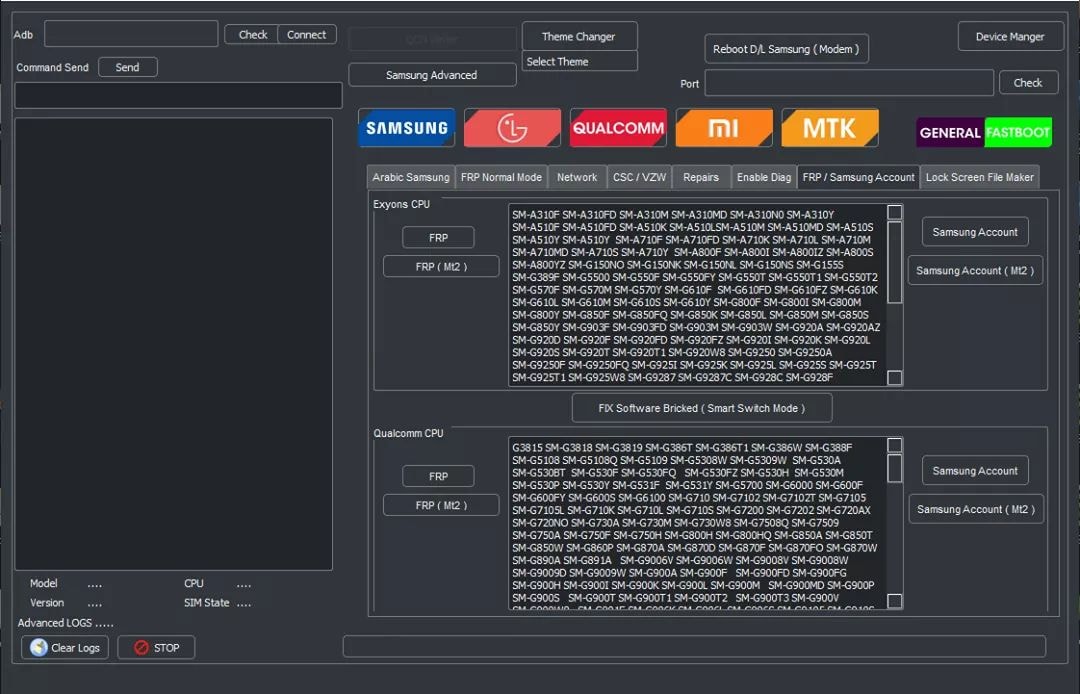Open Device Manger button
The width and height of the screenshot is (1080, 694).
point(1010,36)
